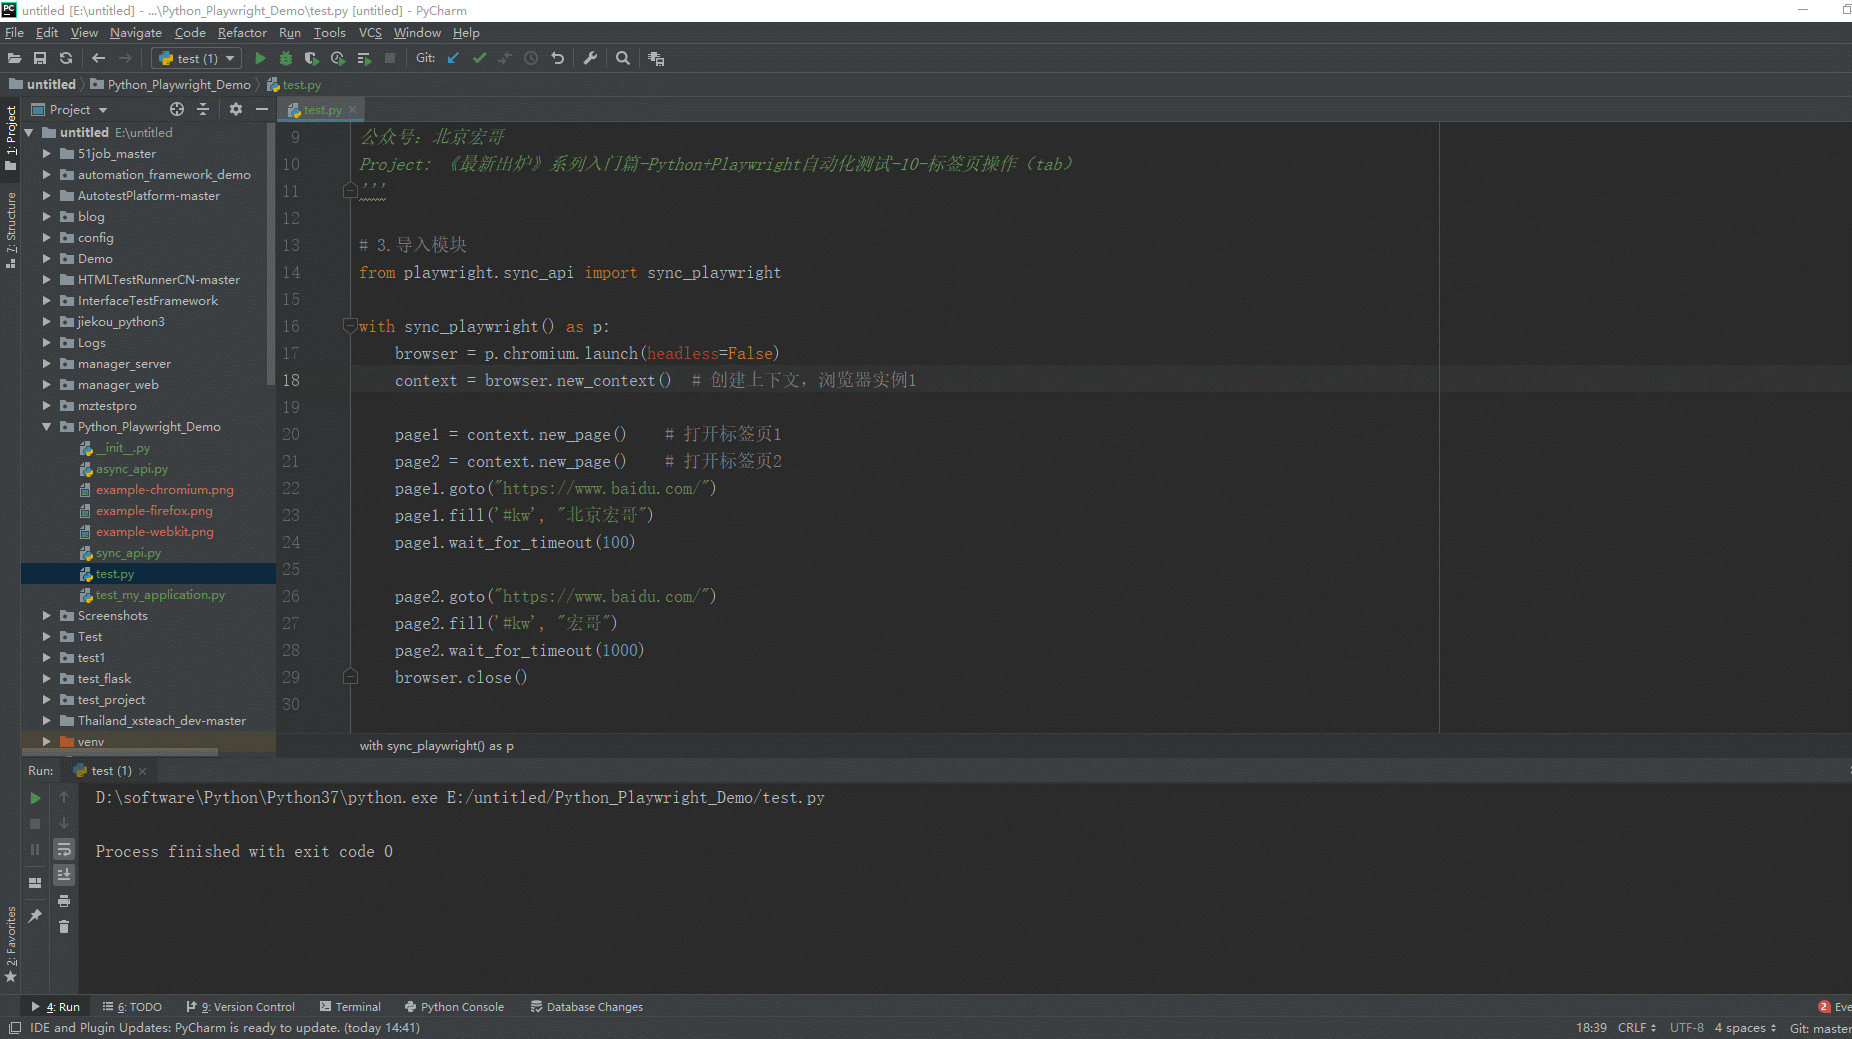
Task: Click the Git update project arrow
Action: (453, 59)
